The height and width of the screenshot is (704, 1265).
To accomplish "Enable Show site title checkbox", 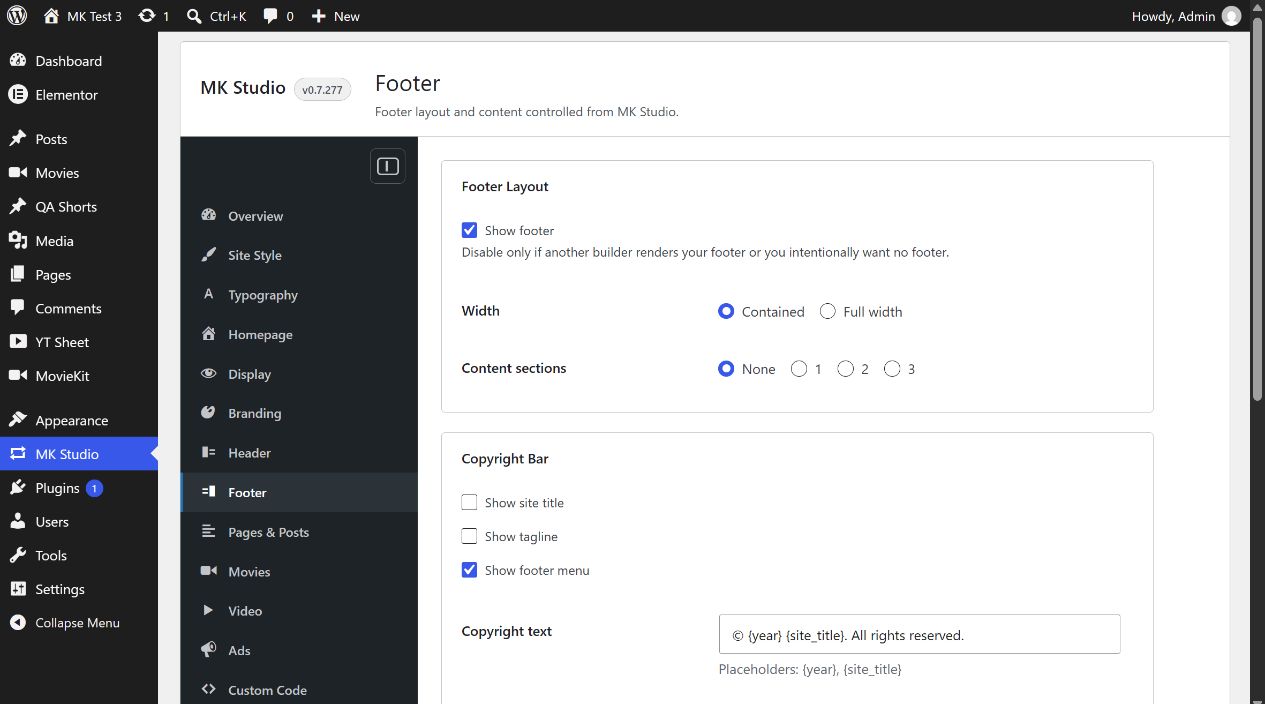I will tap(469, 502).
